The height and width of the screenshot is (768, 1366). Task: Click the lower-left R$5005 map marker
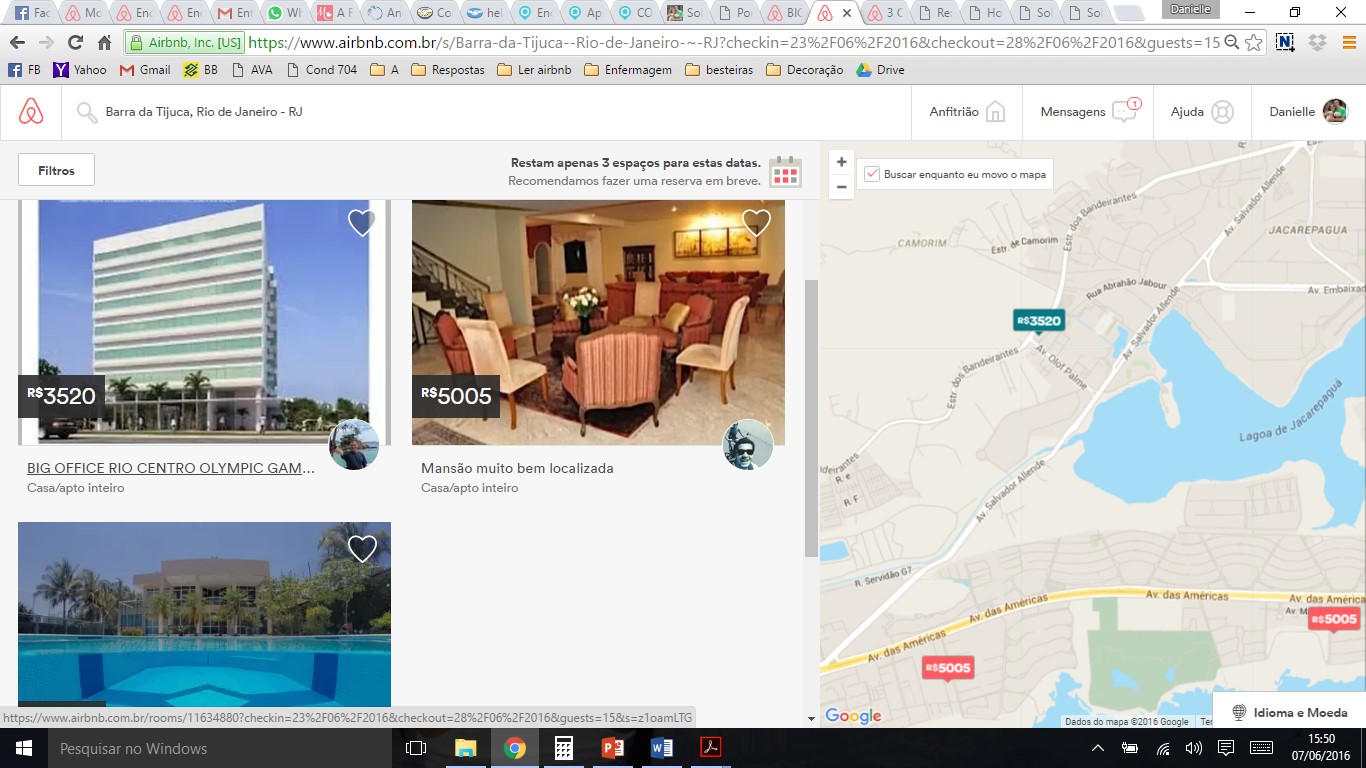947,668
